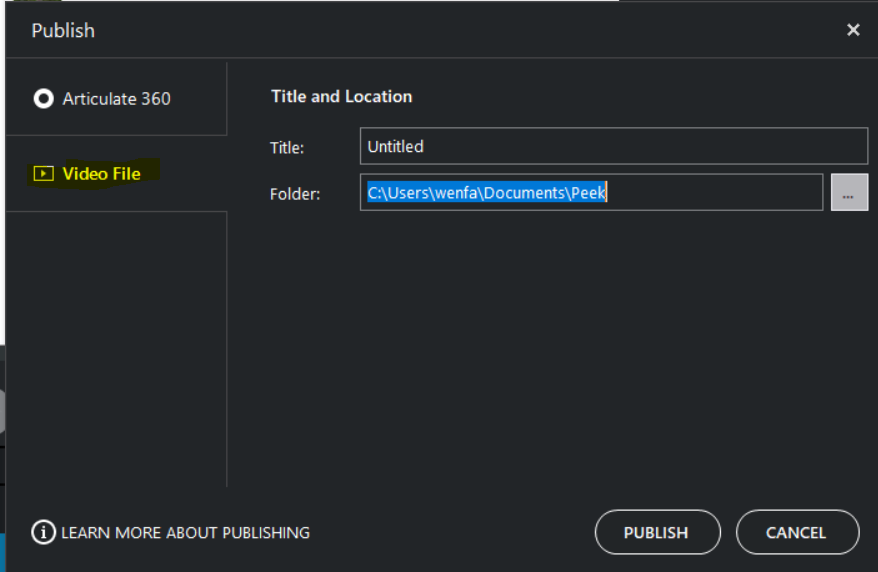Click empty area below Video File tab
The height and width of the screenshot is (572, 878).
pyautogui.click(x=116, y=347)
